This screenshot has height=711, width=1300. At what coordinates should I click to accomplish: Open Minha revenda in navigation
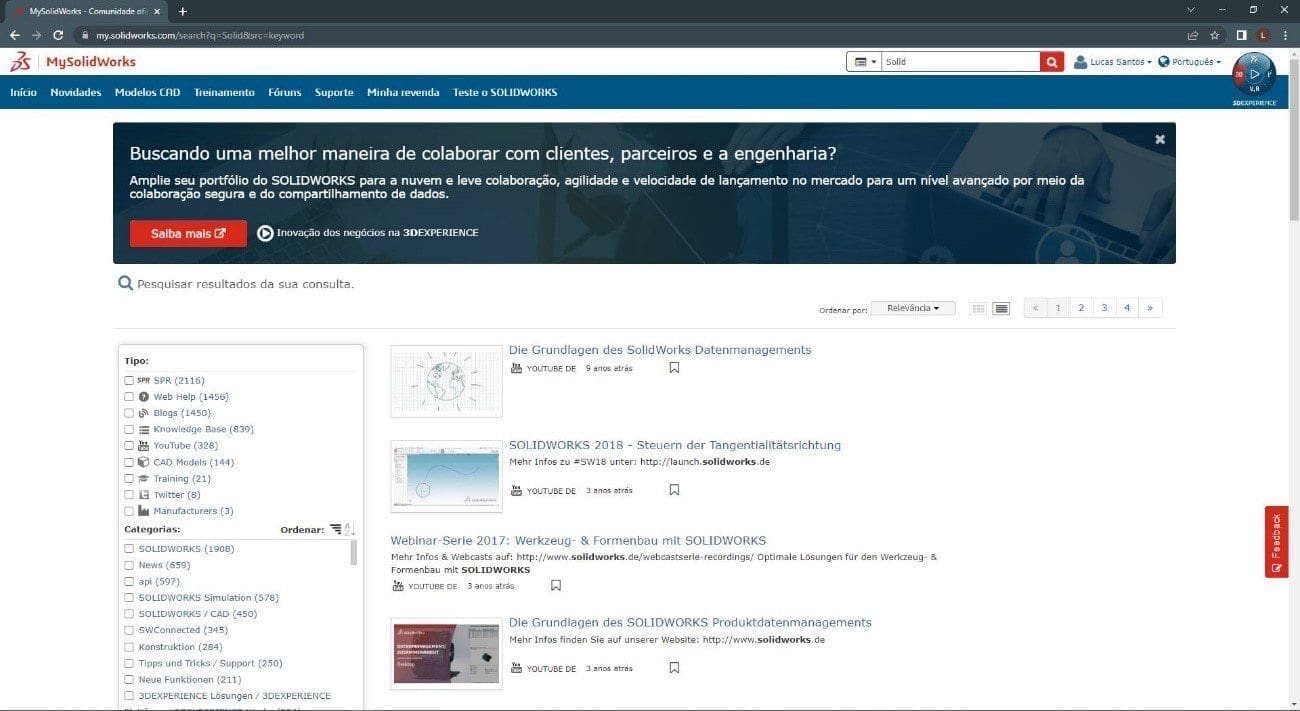click(403, 92)
